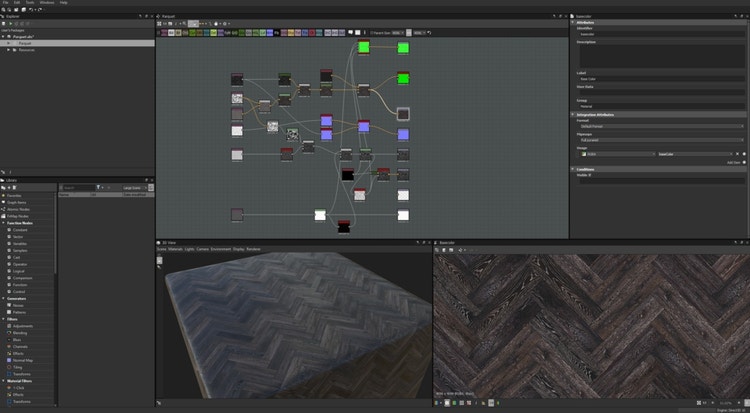
Task: Open the Windows menu
Action: click(x=46, y=3)
